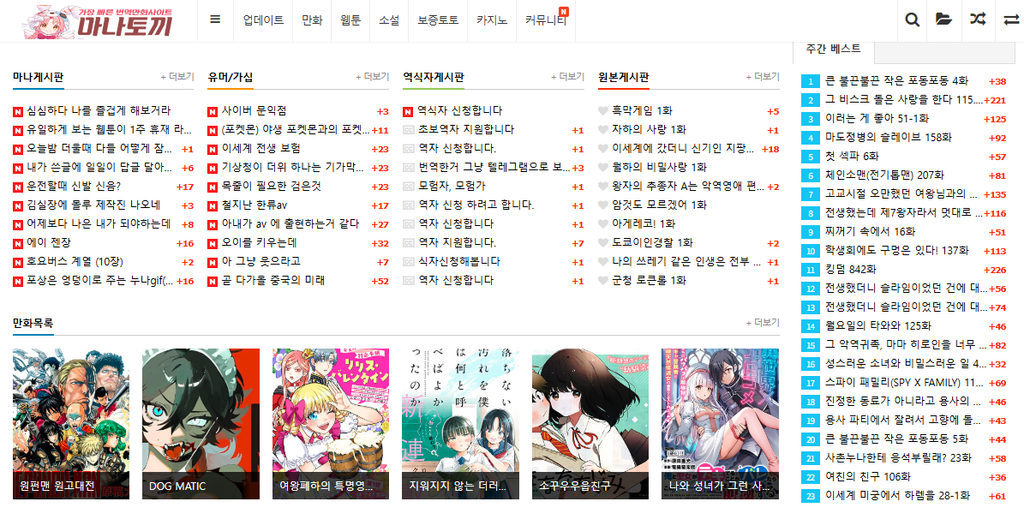Click heart icon beside 자하의 사랑 1화

click(x=603, y=129)
